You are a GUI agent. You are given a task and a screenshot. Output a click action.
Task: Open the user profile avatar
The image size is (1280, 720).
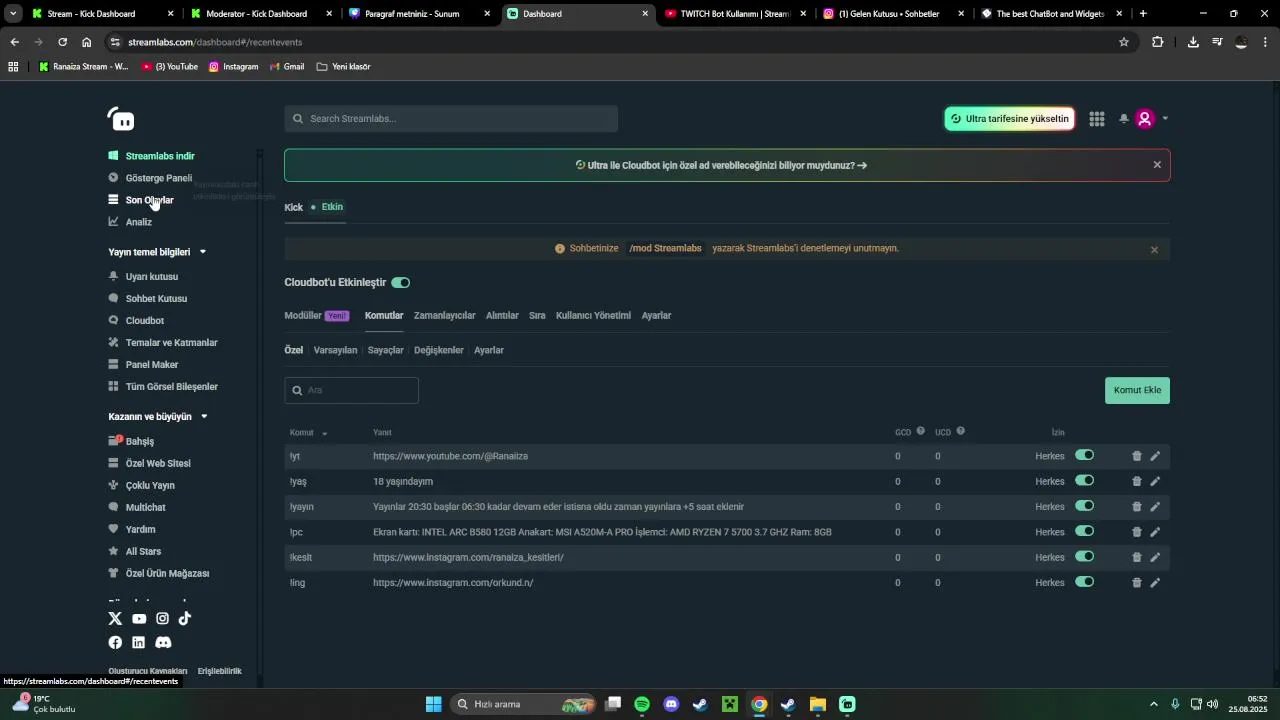pos(1145,119)
